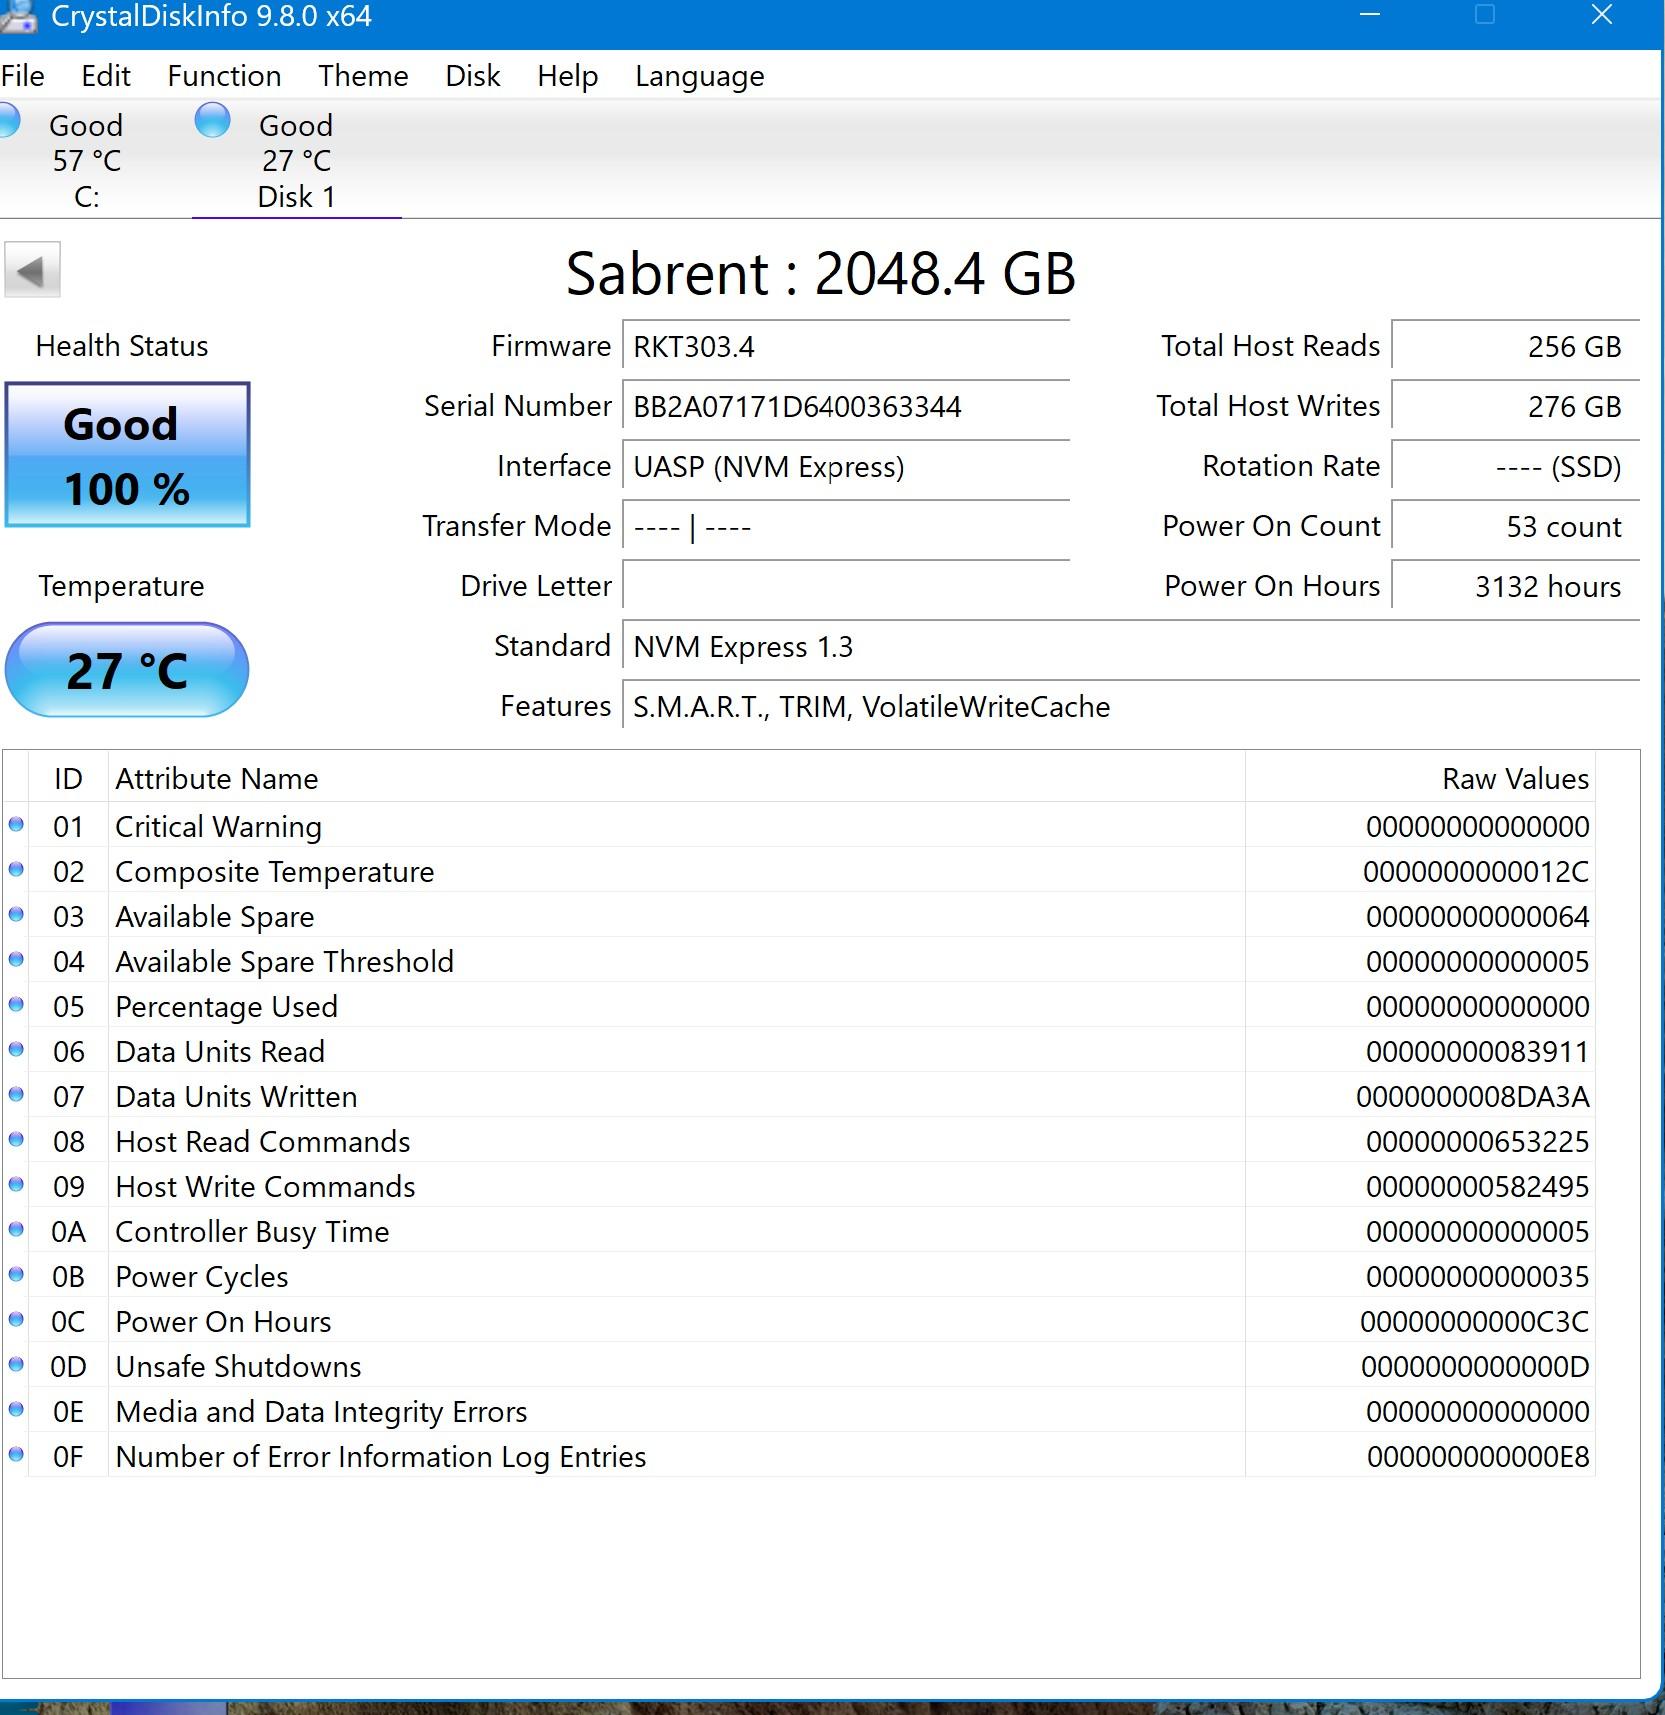Close the CrystalDiskInfo window
This screenshot has height=1715, width=1665.
[1601, 15]
